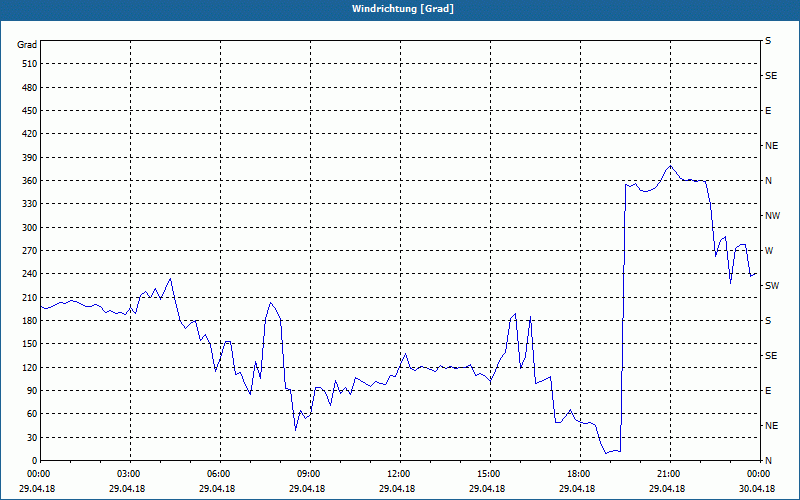Pick the 15:00 time axis label

pyautogui.click(x=490, y=473)
